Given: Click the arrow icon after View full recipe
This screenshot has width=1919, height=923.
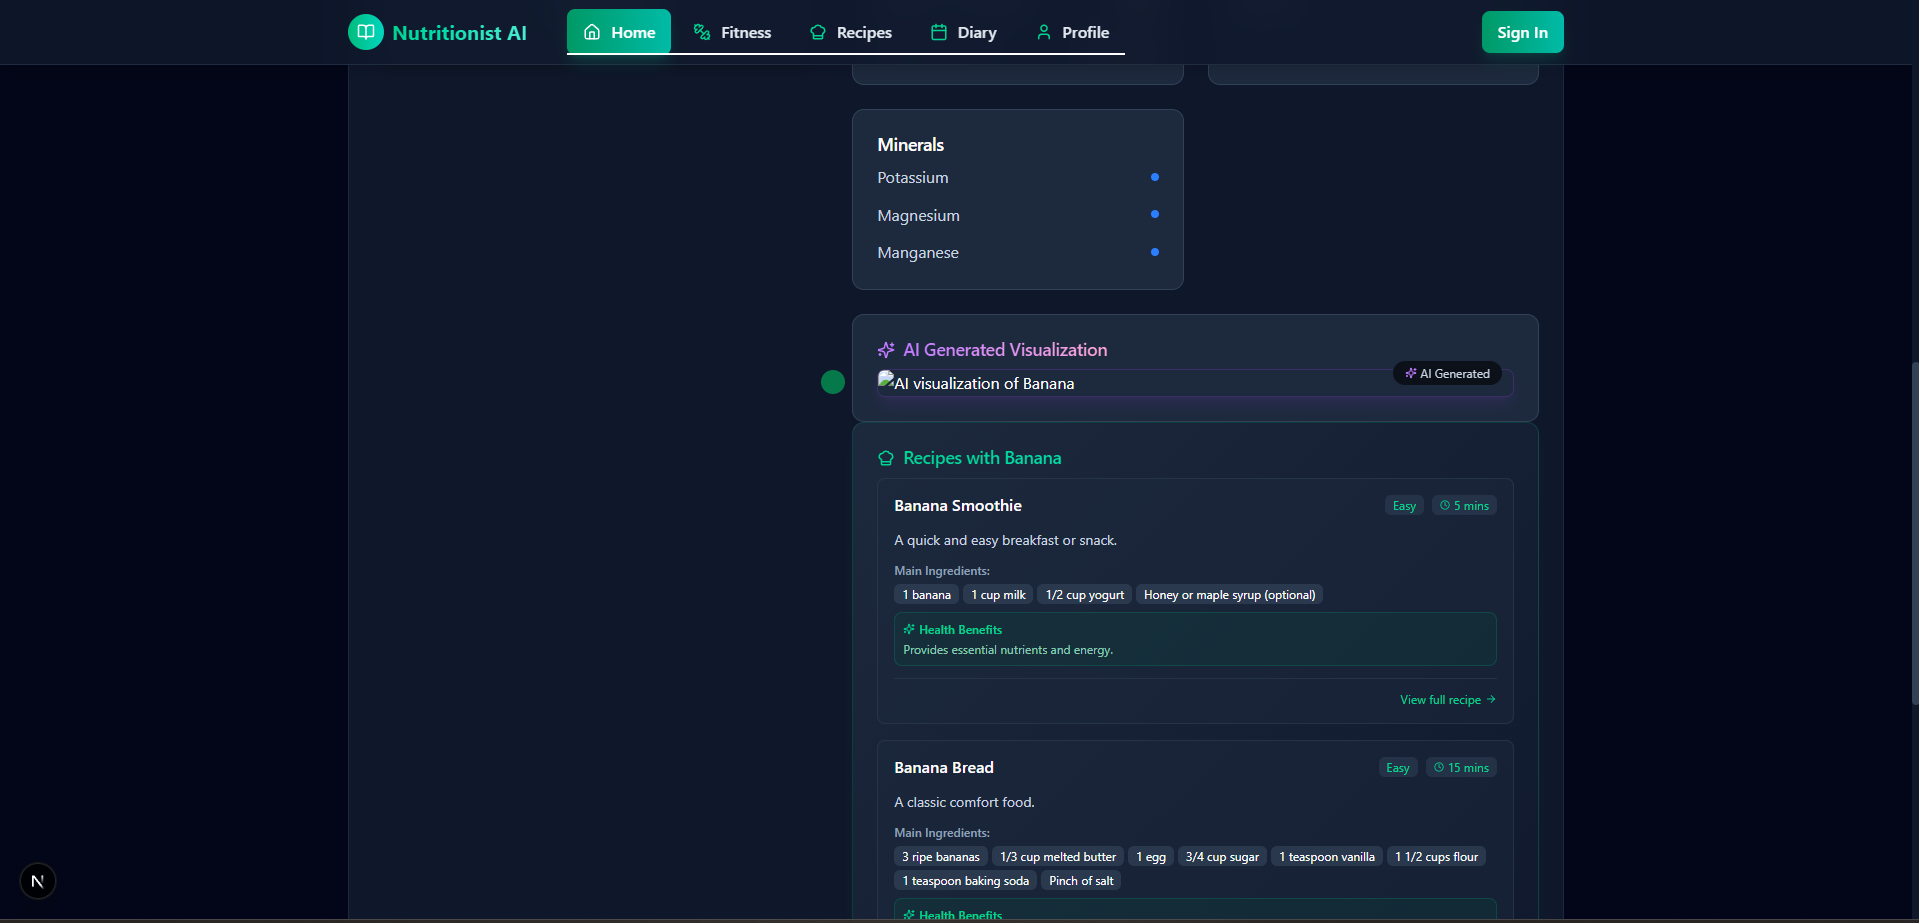Looking at the screenshot, I should pyautogui.click(x=1491, y=700).
